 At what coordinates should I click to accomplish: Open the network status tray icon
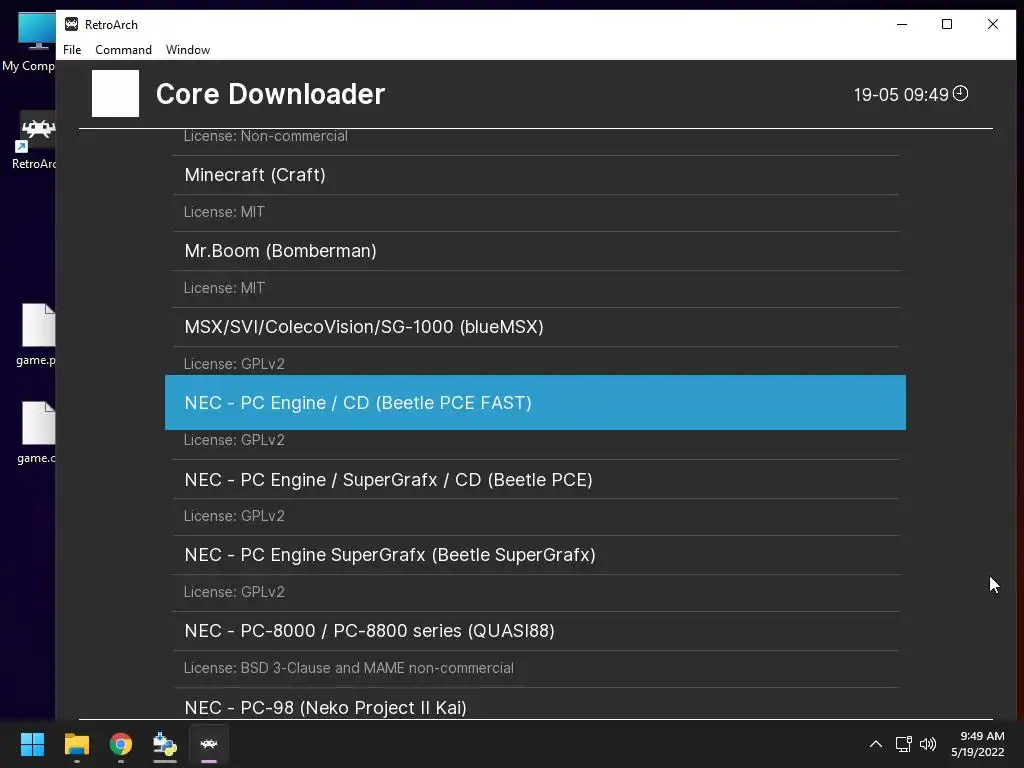[x=904, y=744]
